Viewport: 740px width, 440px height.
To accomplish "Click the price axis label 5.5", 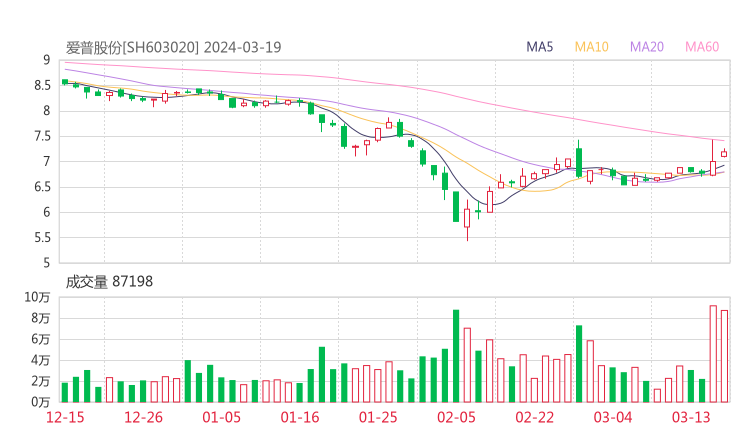I will 42,237.
